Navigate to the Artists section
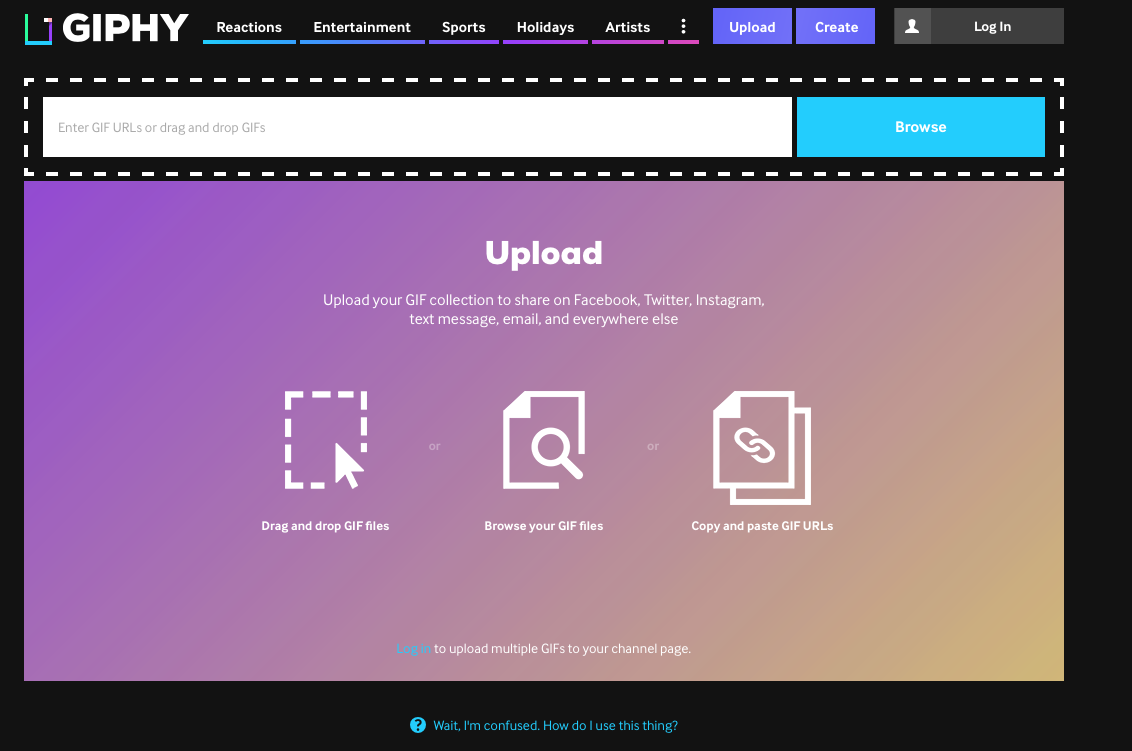Viewport: 1132px width, 751px height. (628, 27)
